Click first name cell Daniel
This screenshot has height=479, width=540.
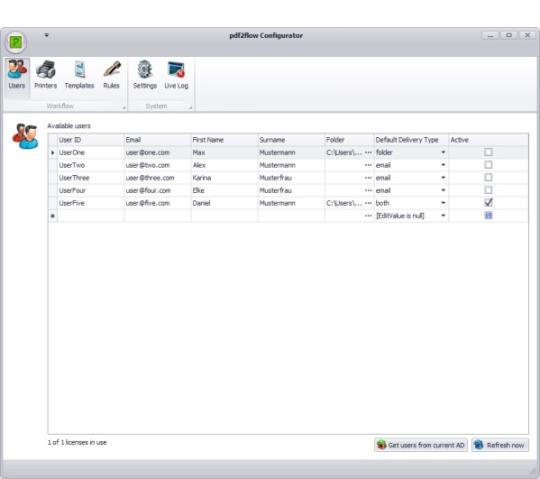tap(224, 203)
